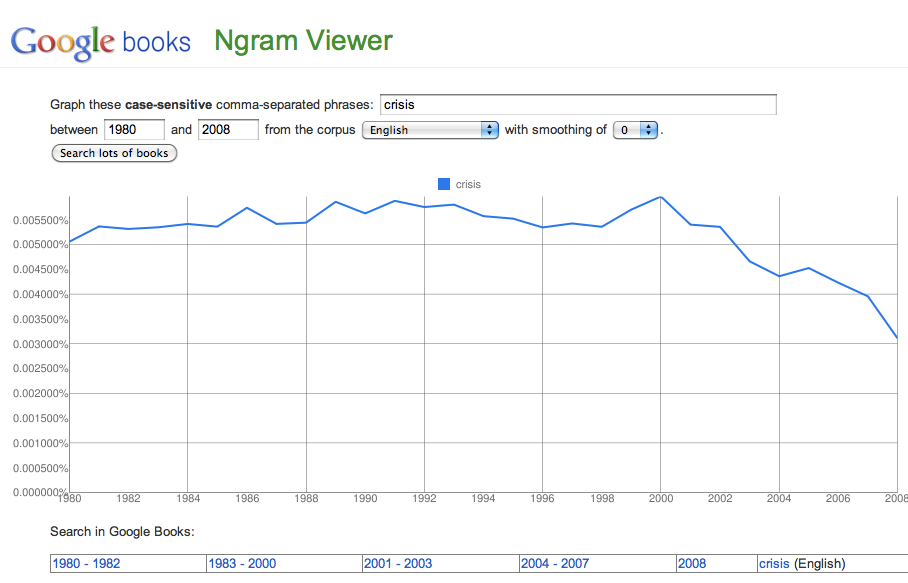Open the 1983 - 2000 search link
This screenshot has width=908, height=583.
(242, 563)
